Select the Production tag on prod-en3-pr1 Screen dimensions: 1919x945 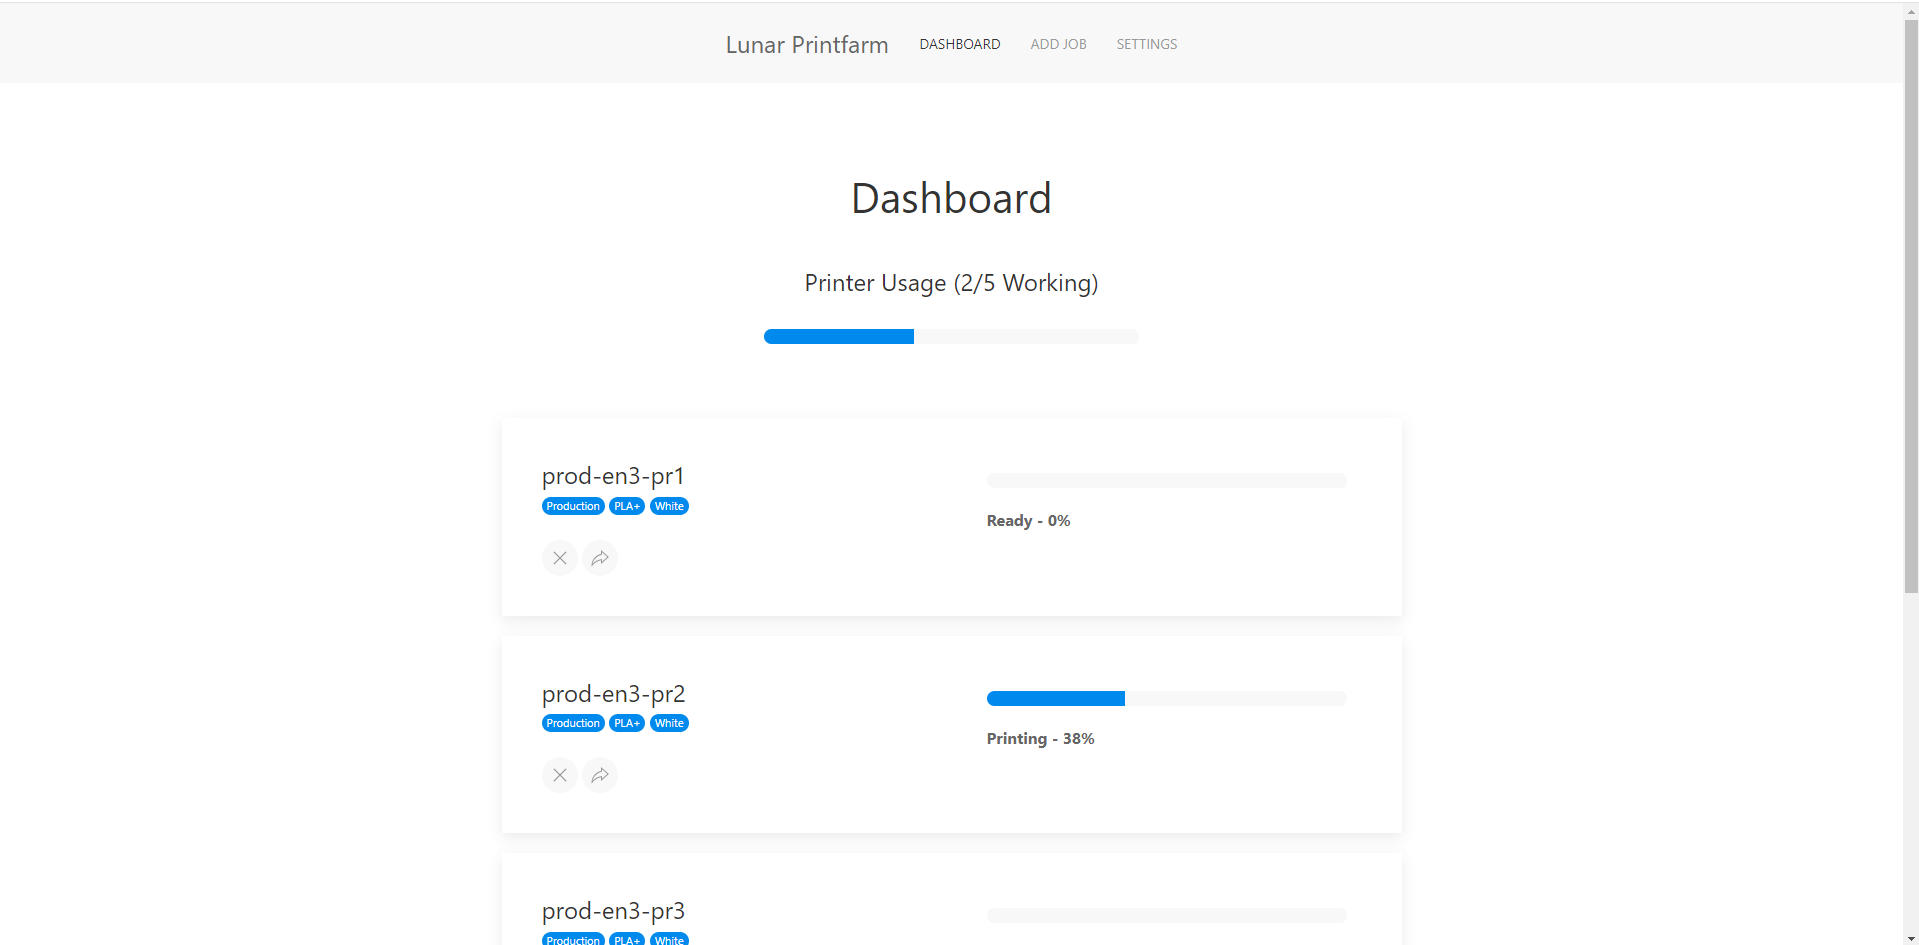click(x=573, y=506)
